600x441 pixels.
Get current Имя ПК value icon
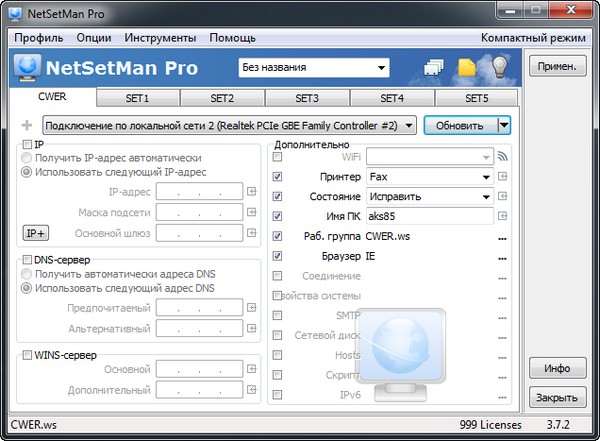(502, 216)
